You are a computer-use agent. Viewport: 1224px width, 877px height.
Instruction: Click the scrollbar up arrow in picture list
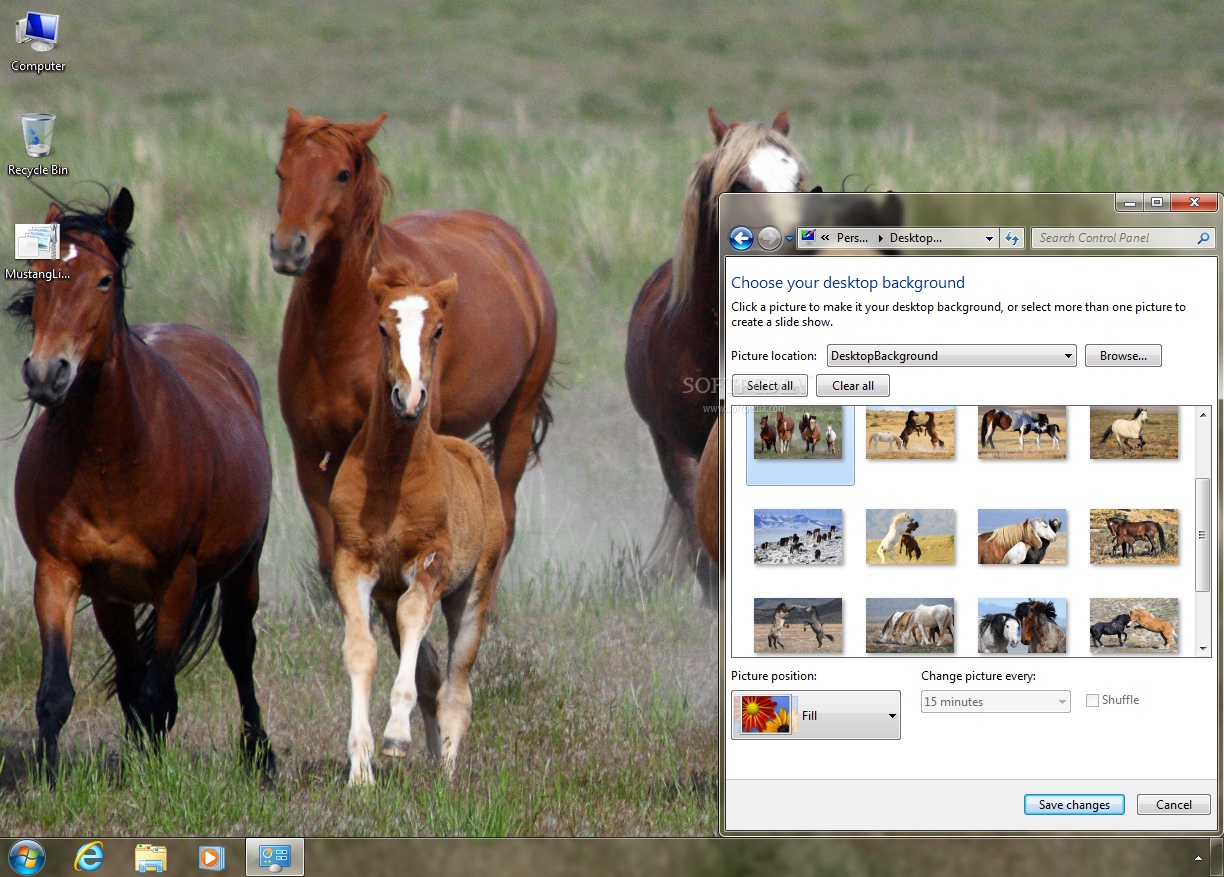(1203, 414)
